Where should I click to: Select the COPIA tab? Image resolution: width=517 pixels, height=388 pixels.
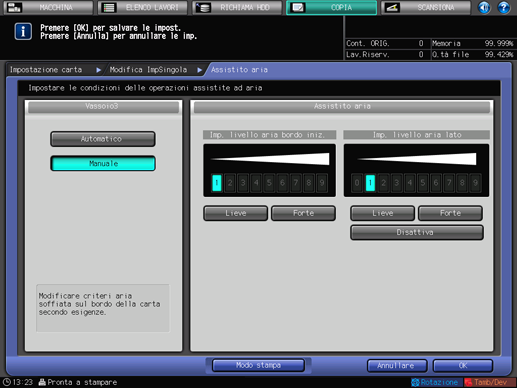(332, 7)
